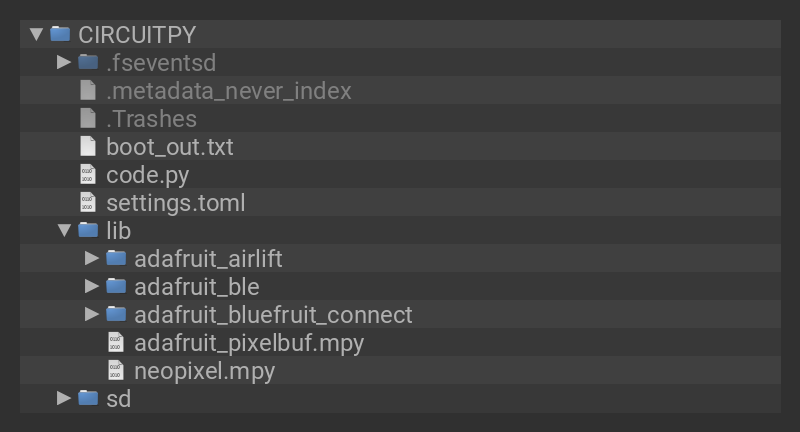
Task: Expand the .fseventsd folder
Action: [x=64, y=62]
